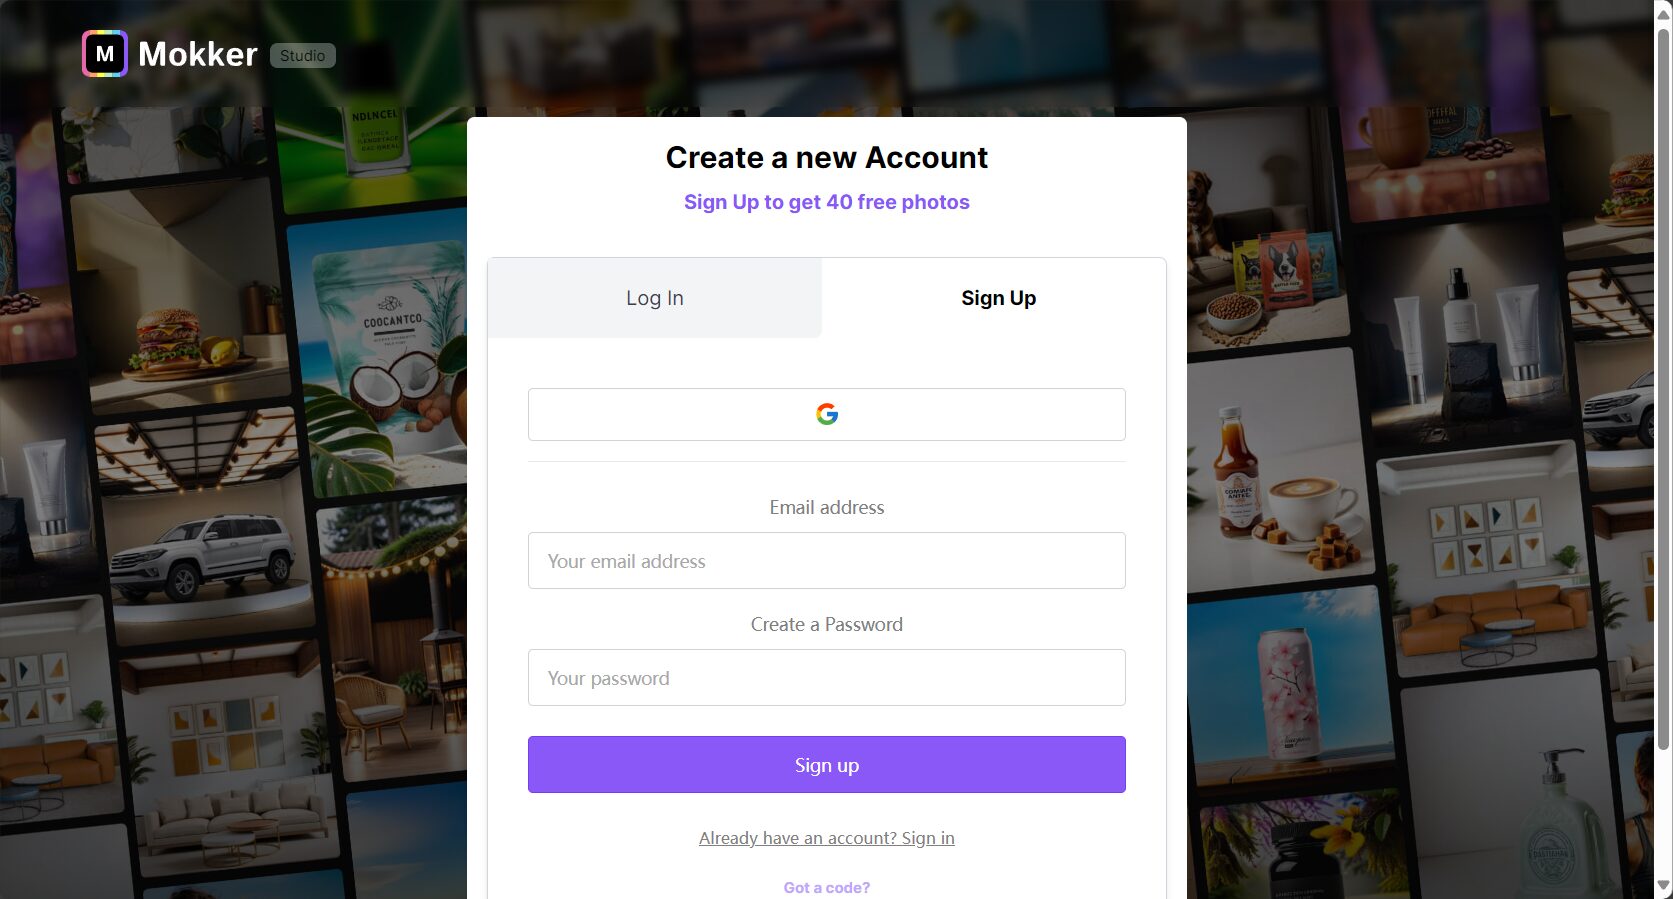Click the Mokker M logo icon
Screen dimensions: 1673x899
(105, 54)
